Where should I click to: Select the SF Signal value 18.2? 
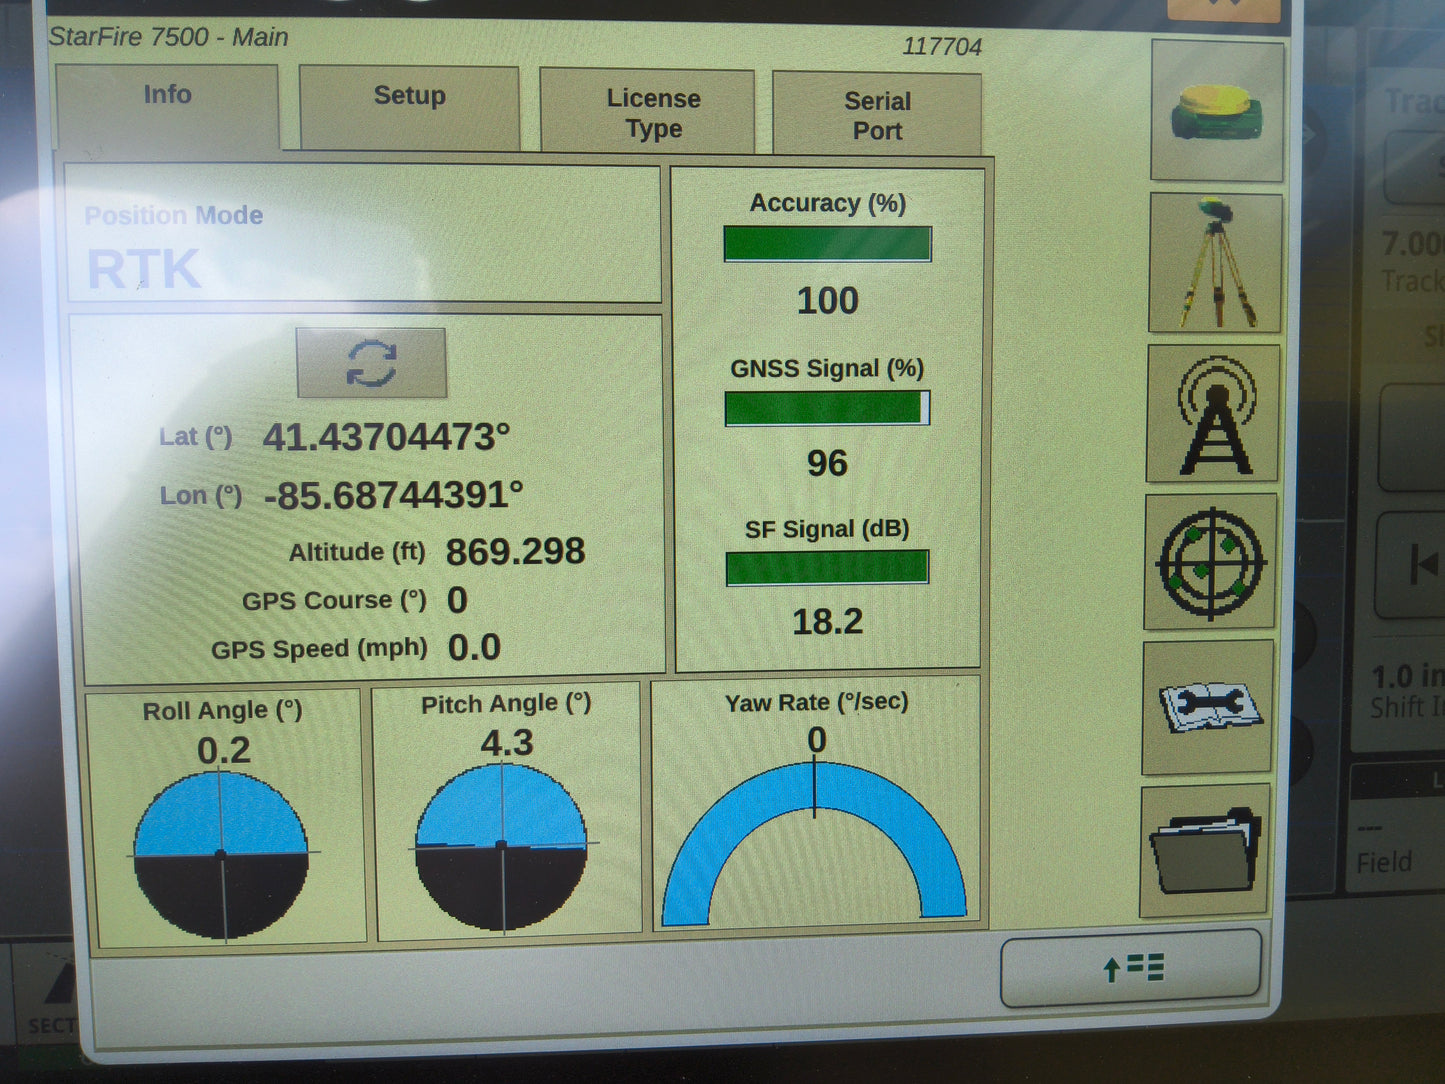pyautogui.click(x=827, y=622)
